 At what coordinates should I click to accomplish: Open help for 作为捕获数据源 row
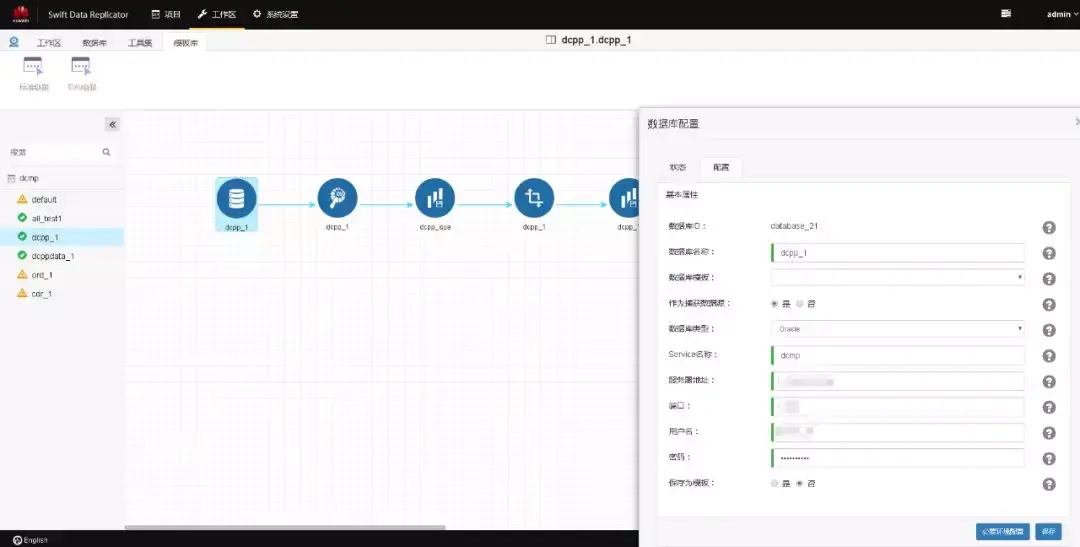(x=1049, y=305)
